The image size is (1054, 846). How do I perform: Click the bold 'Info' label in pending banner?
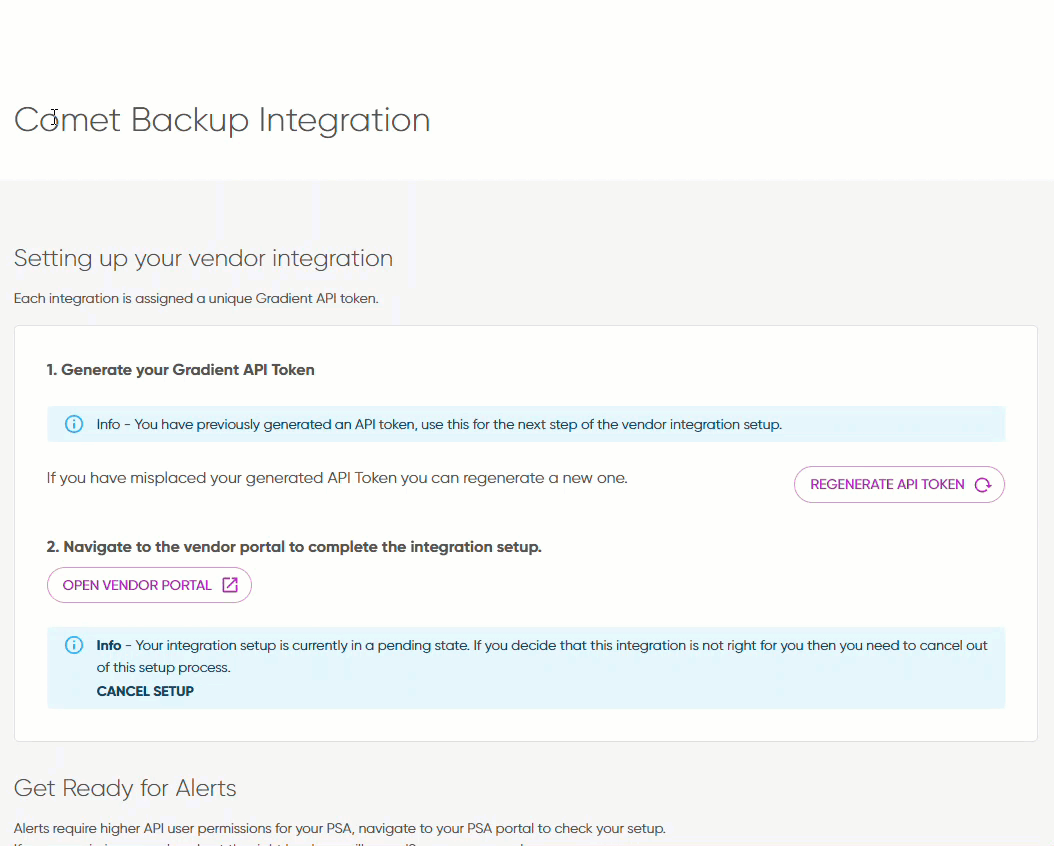[109, 645]
